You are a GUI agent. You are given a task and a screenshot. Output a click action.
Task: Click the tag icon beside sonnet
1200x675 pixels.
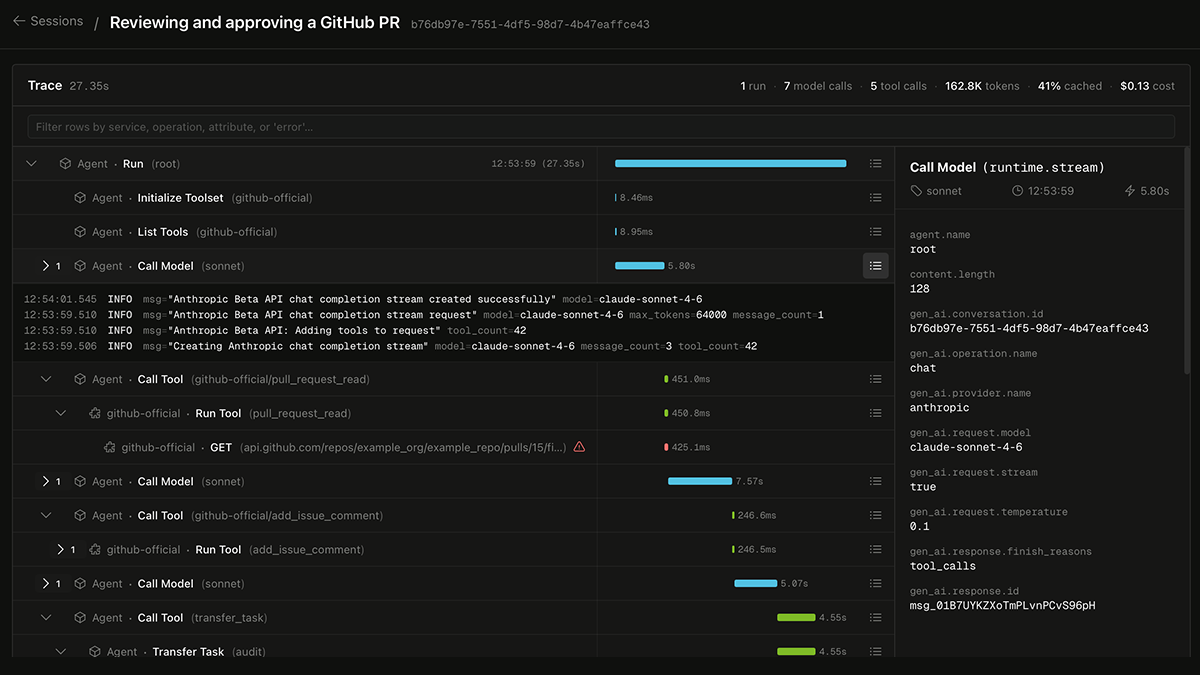(916, 191)
